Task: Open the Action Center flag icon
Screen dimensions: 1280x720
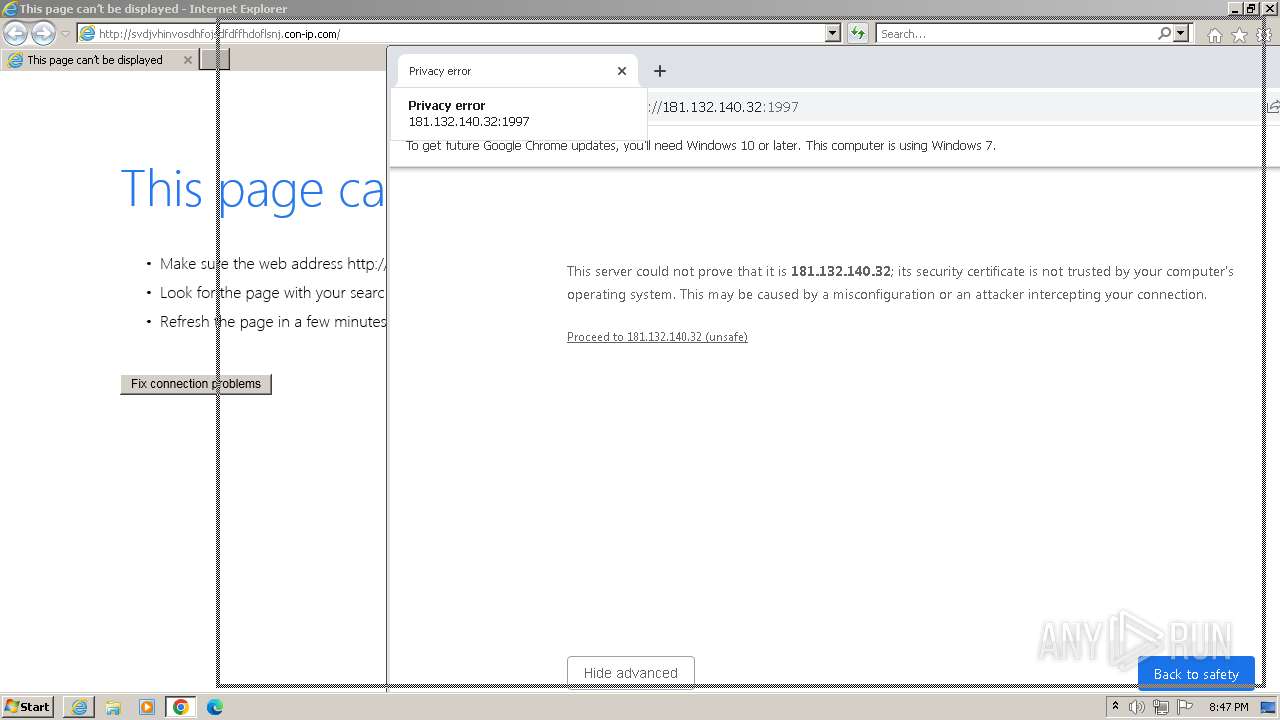Action: click(1185, 707)
